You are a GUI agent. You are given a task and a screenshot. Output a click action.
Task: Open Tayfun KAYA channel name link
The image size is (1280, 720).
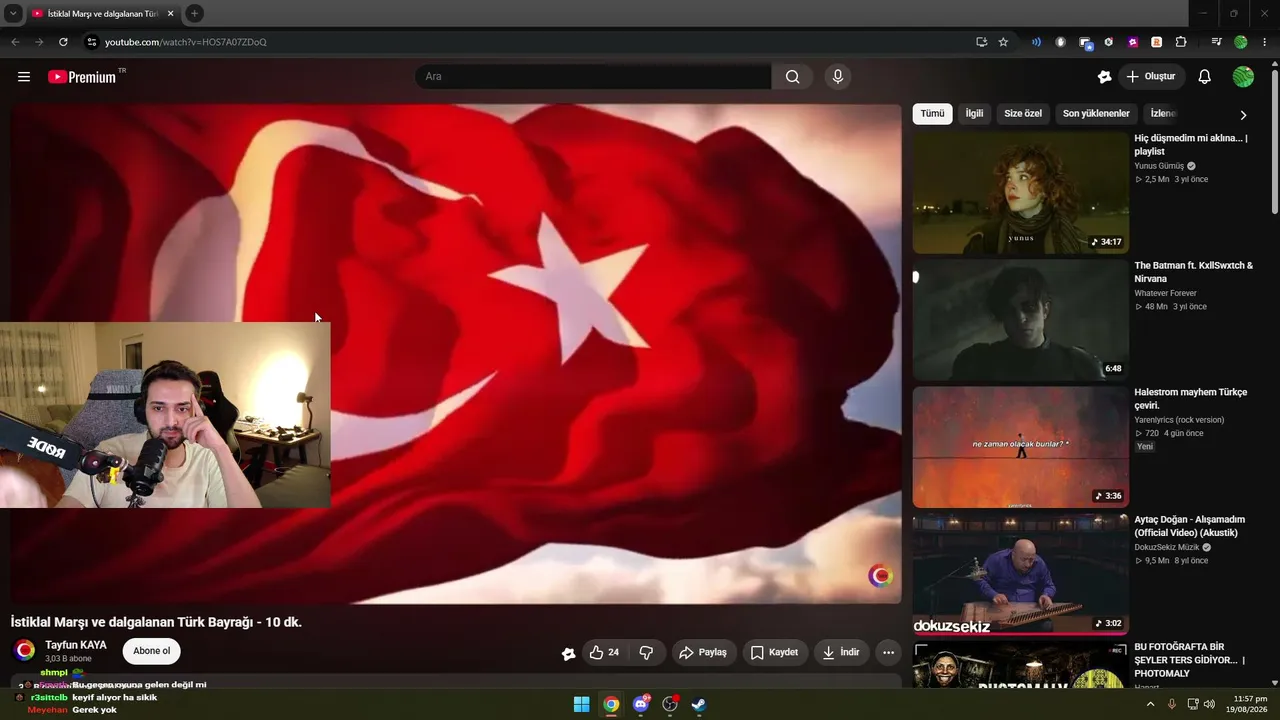pyautogui.click(x=76, y=645)
